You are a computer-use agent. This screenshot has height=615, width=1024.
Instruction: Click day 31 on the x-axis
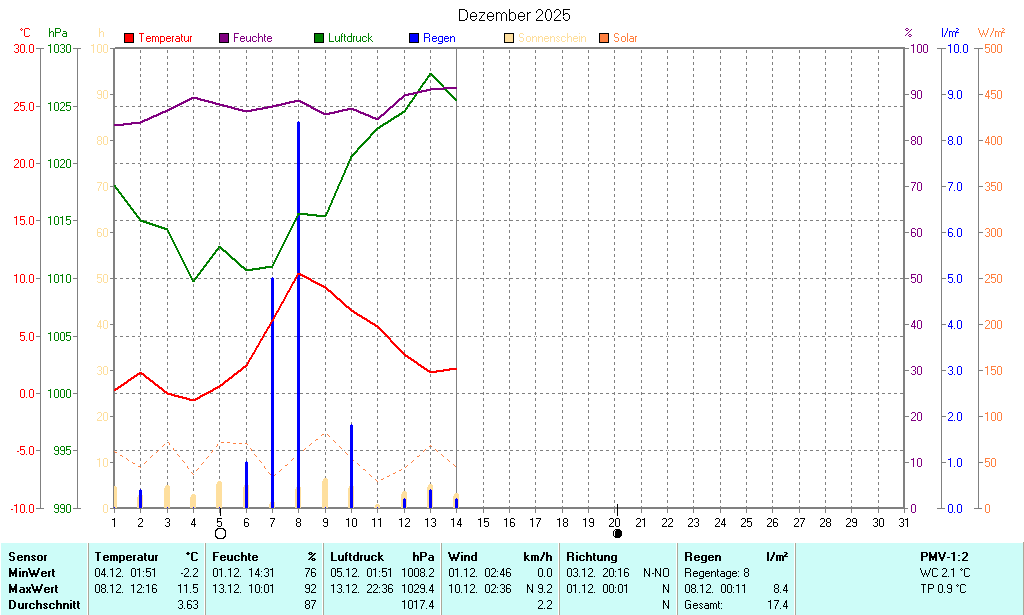904,522
